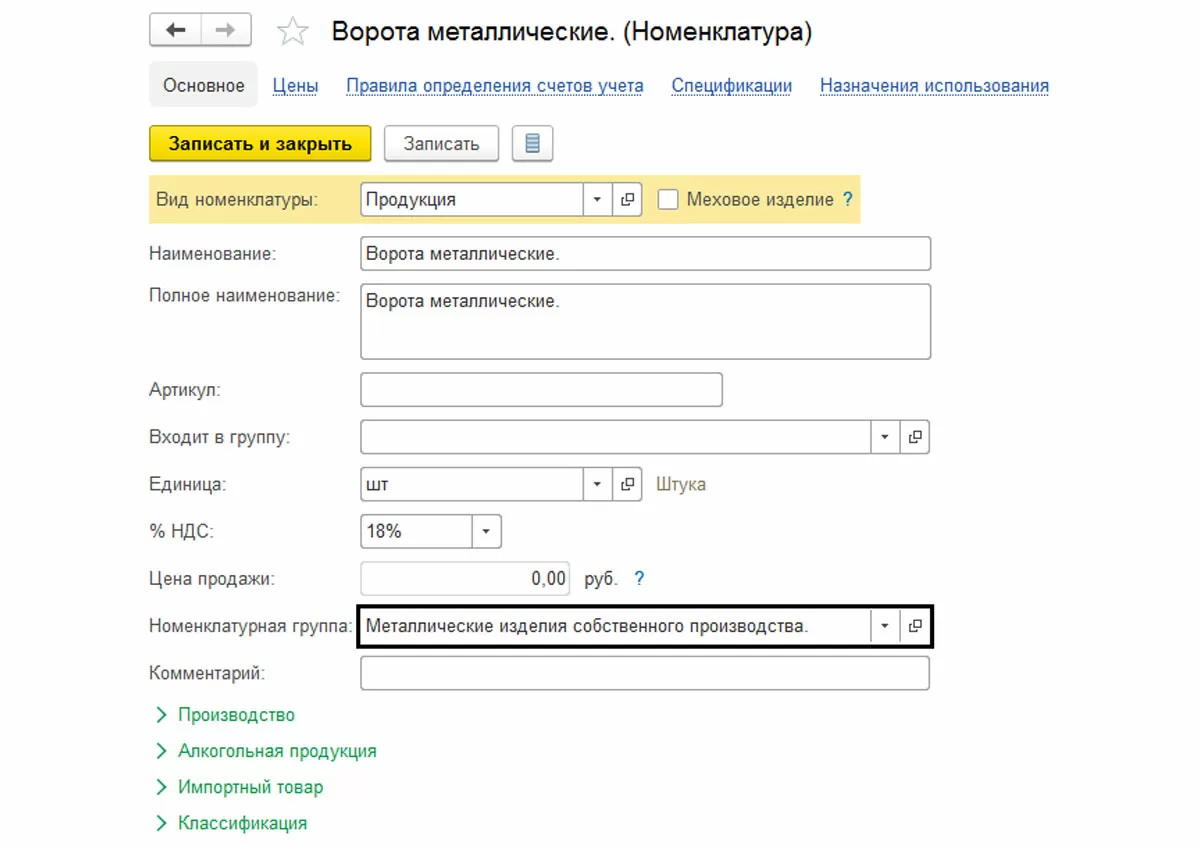Click the list report icon next to Записать
This screenshot has width=1200, height=846.
pyautogui.click(x=532, y=143)
